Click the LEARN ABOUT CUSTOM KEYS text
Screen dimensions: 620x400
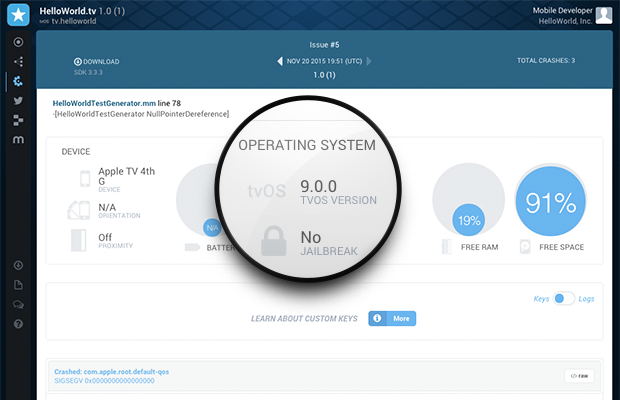304,319
